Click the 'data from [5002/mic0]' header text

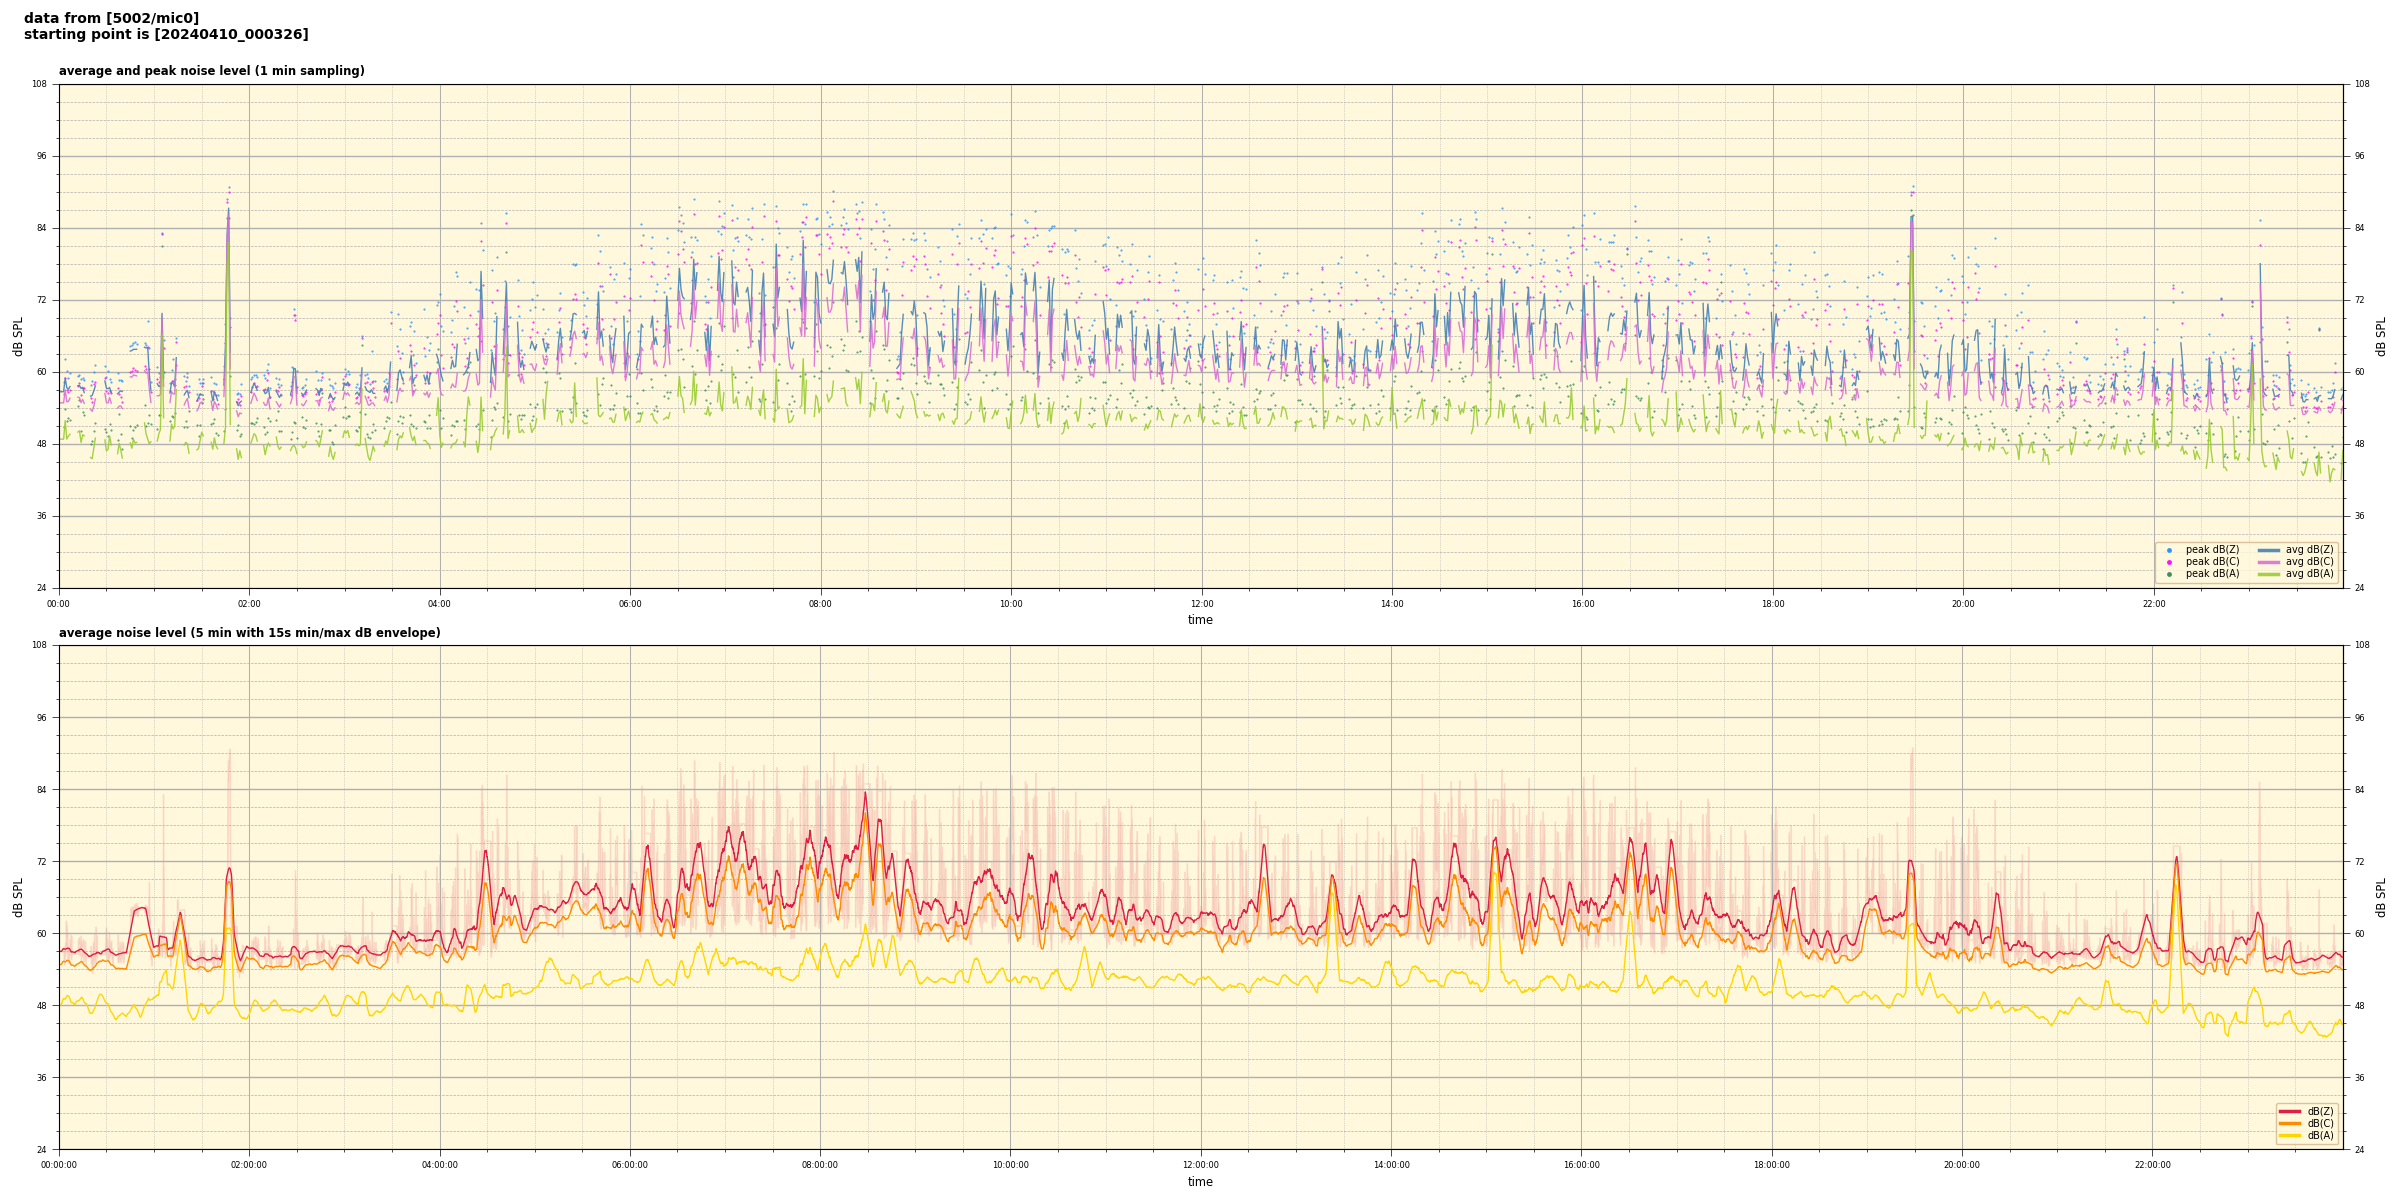(111, 18)
